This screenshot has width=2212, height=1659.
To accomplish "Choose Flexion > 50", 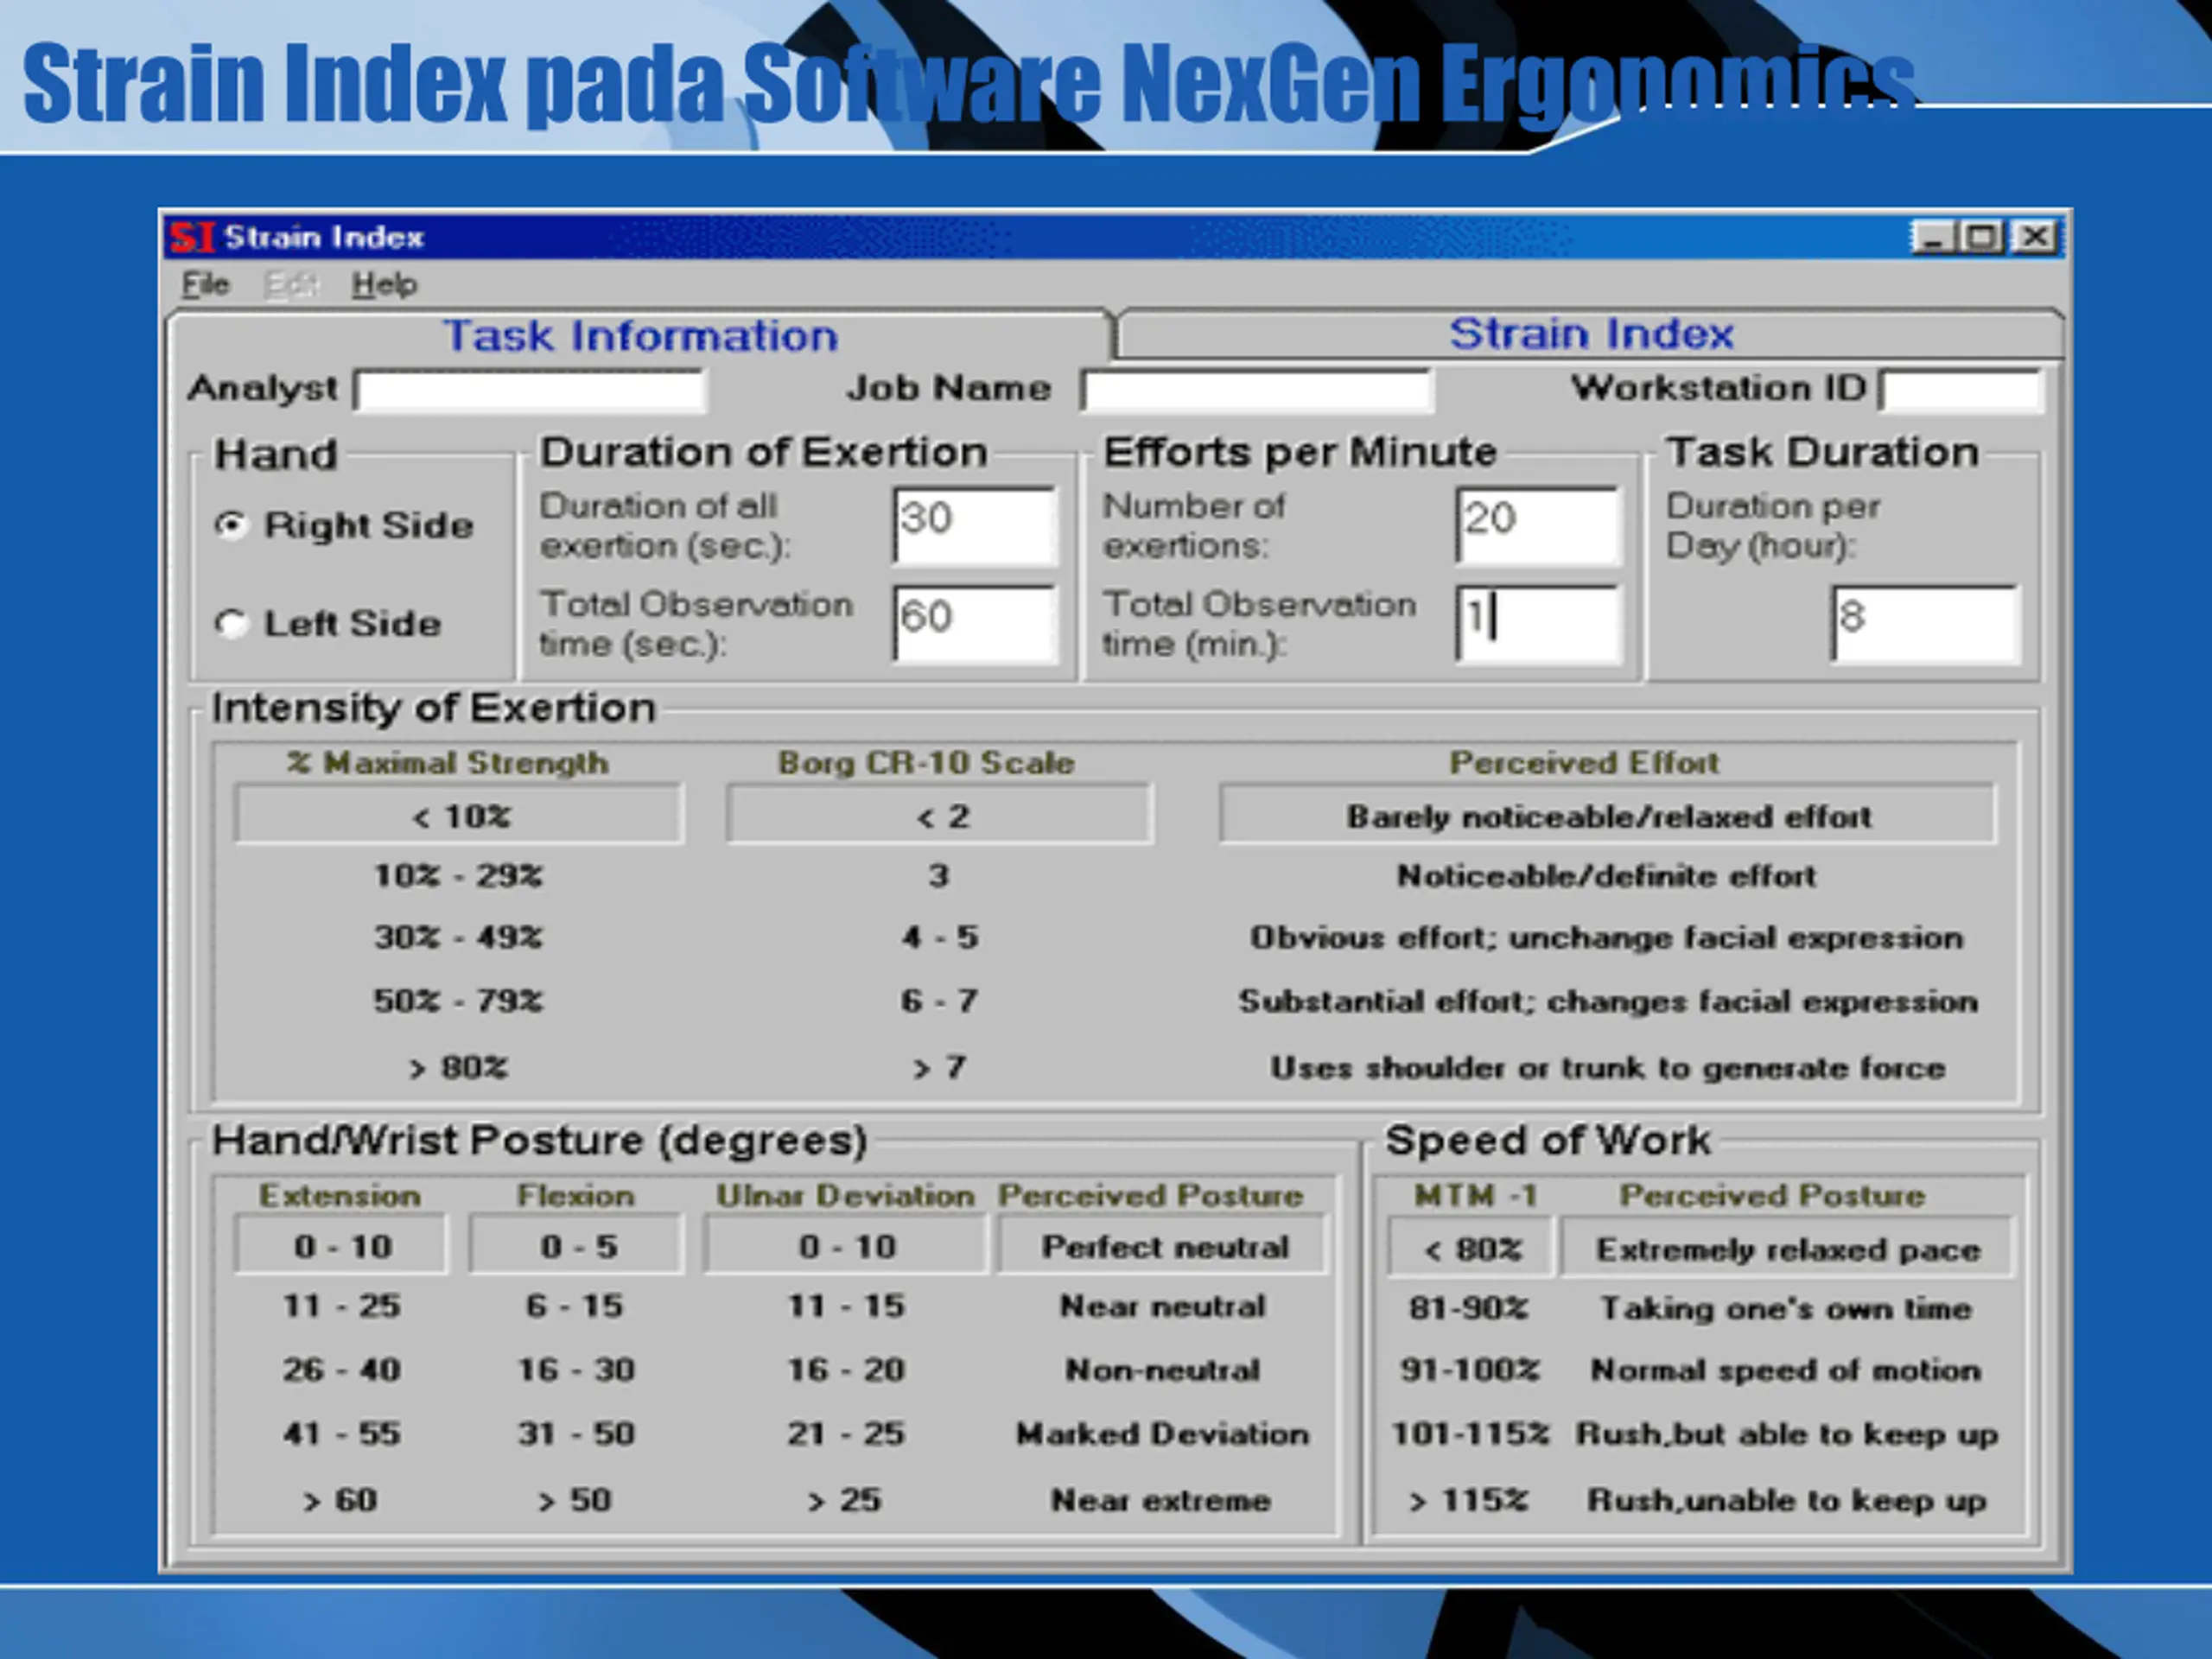I will click(x=574, y=1499).
